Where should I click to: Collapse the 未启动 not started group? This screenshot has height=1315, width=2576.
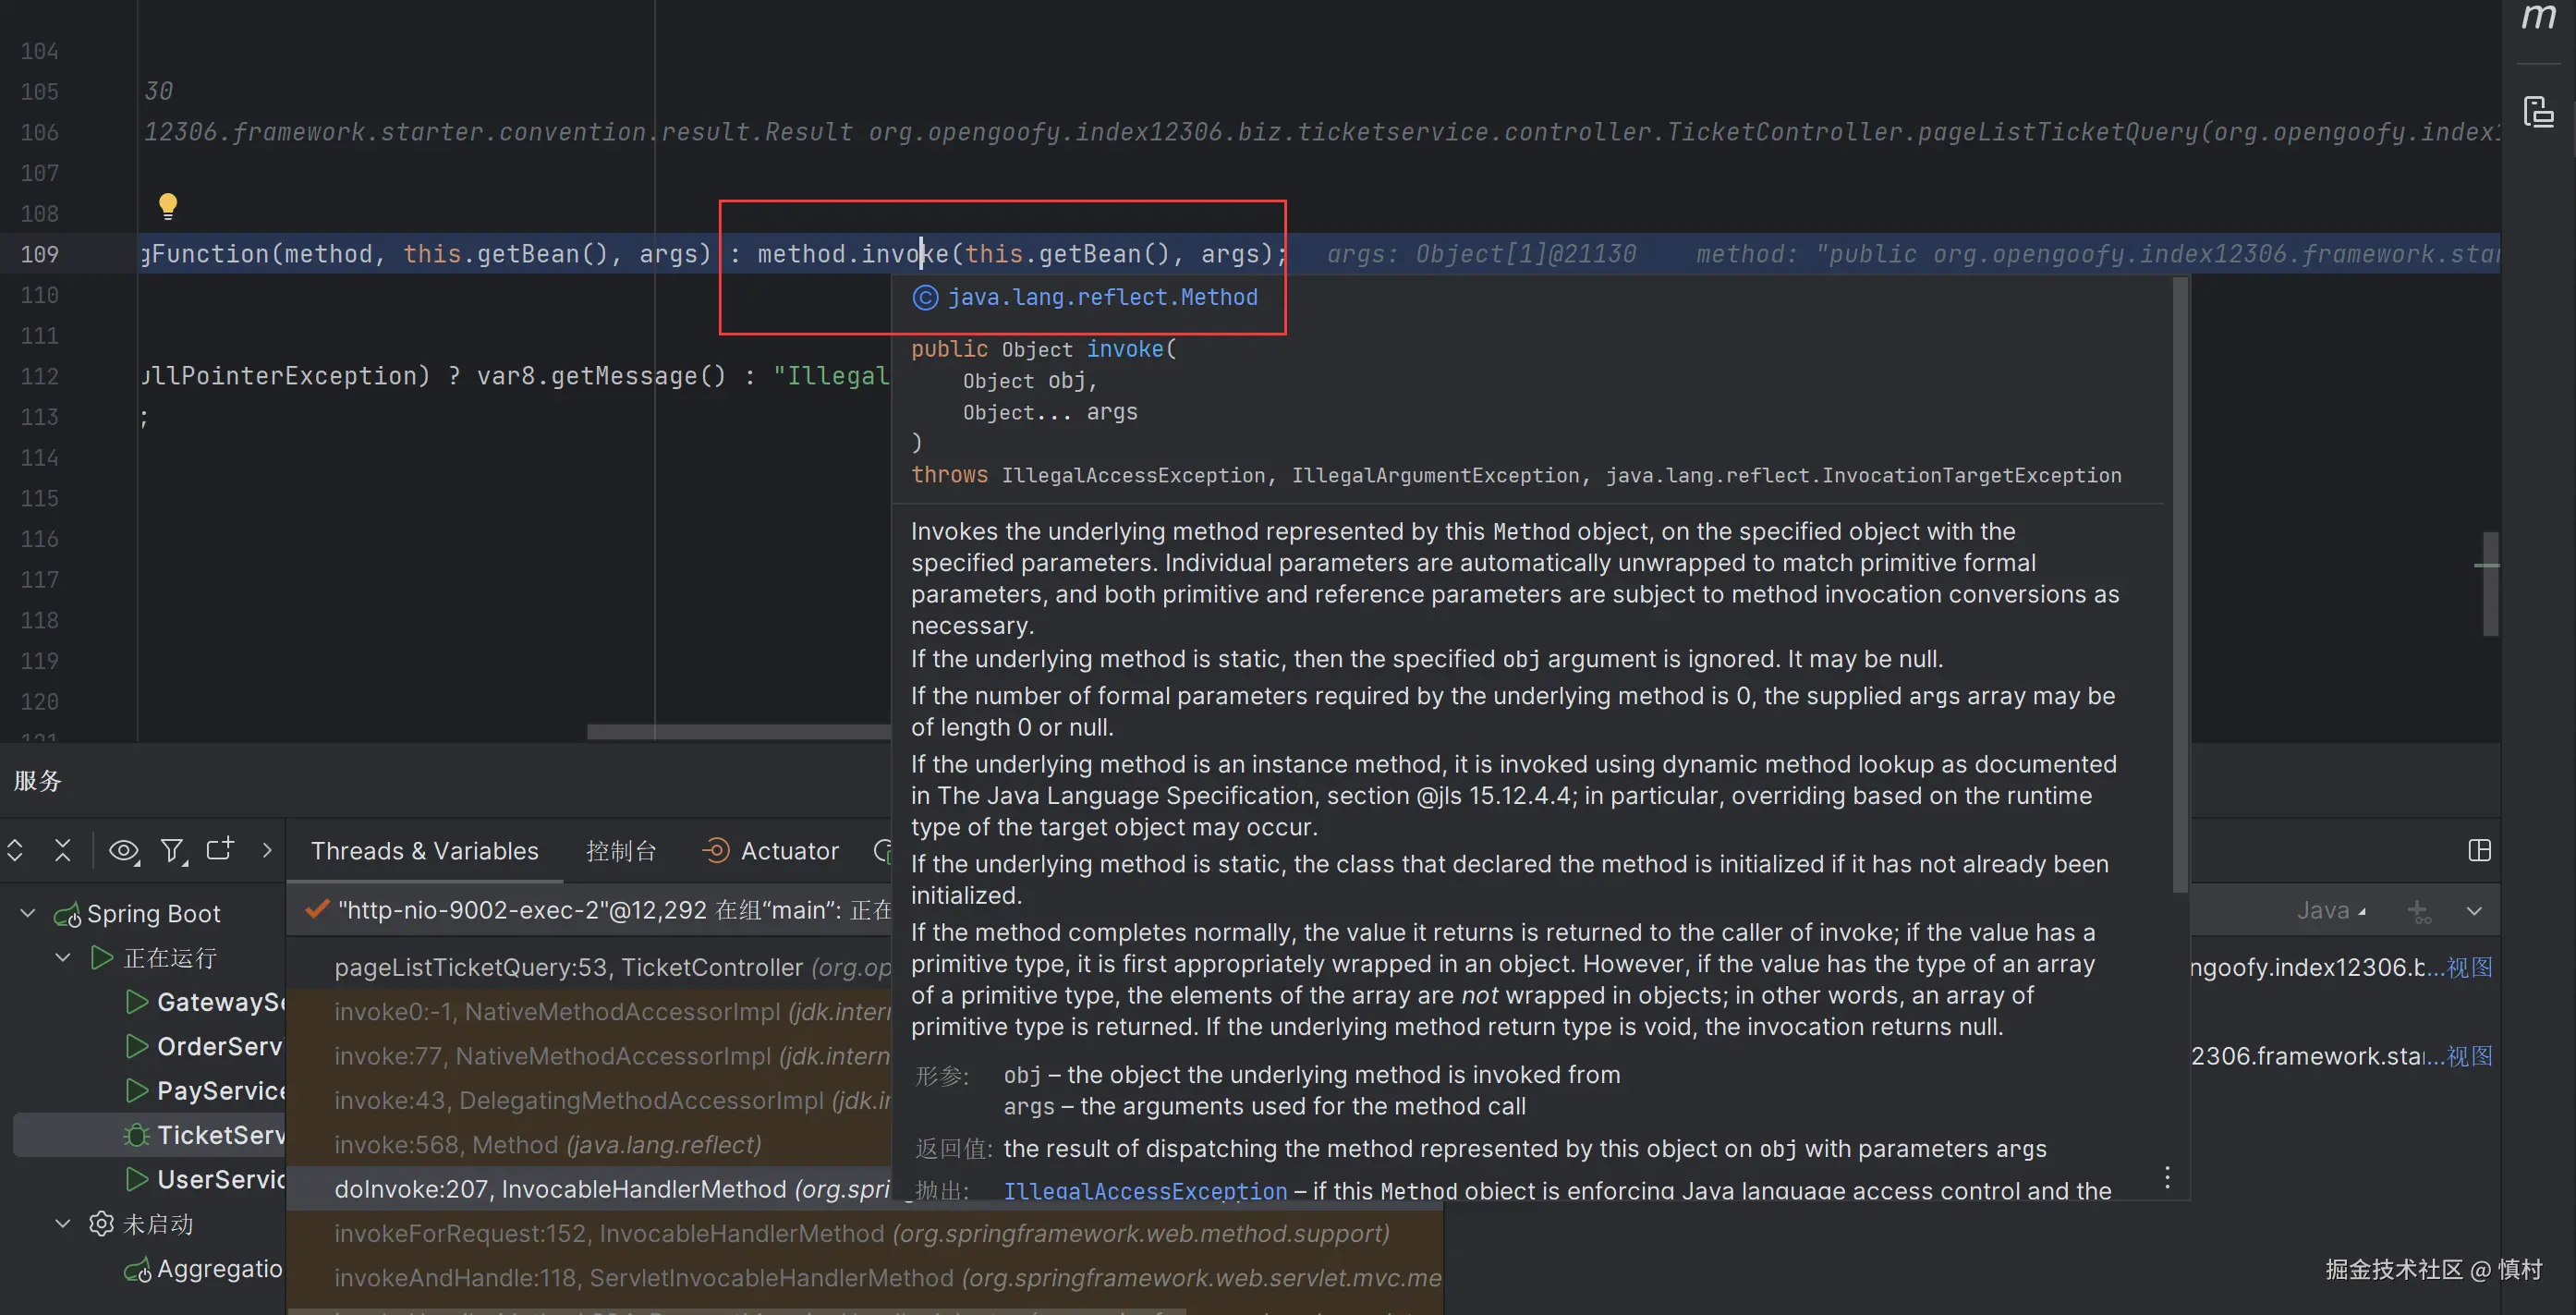62,1224
